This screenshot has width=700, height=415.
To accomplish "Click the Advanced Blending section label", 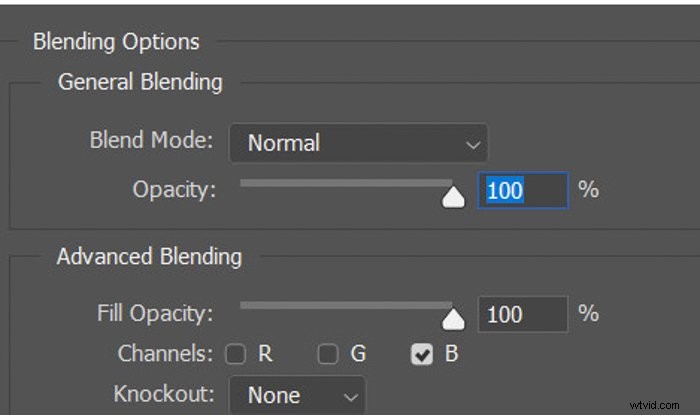I will click(149, 257).
